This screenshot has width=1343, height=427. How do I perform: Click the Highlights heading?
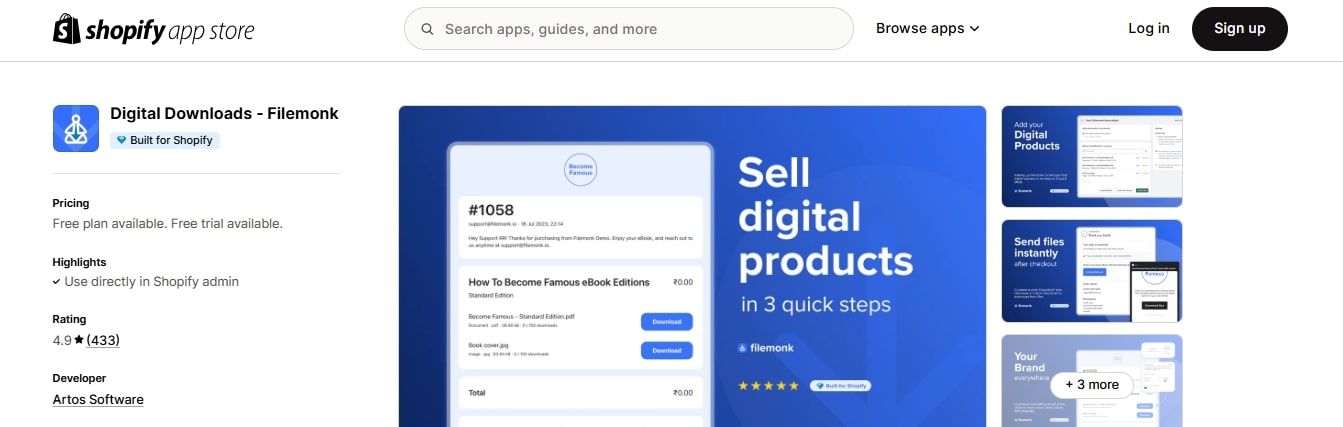pos(79,262)
